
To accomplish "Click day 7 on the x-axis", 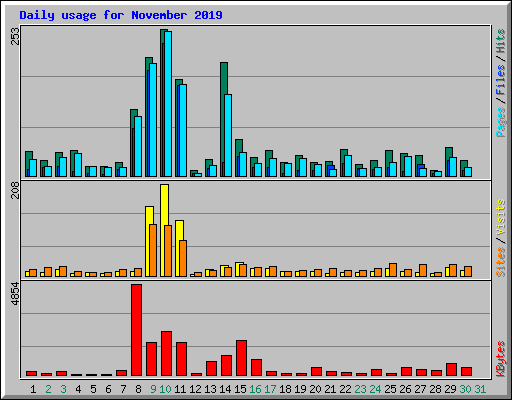I will pos(123,389).
